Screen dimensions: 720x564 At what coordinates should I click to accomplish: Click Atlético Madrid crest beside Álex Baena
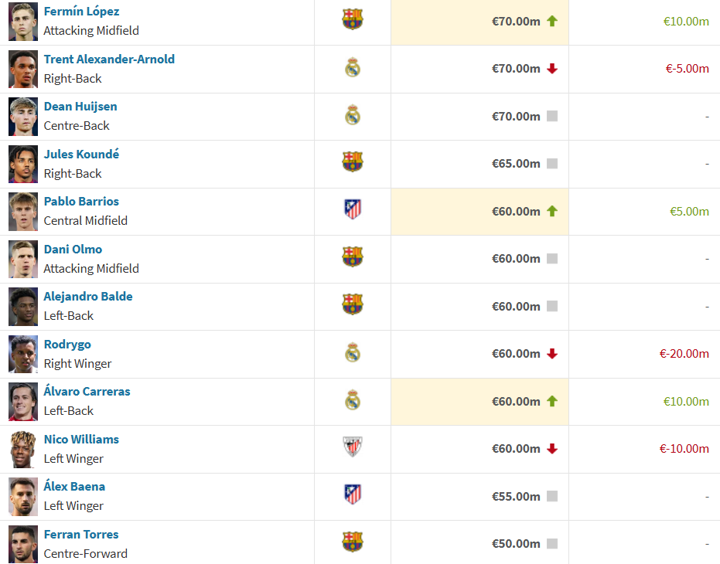(352, 494)
